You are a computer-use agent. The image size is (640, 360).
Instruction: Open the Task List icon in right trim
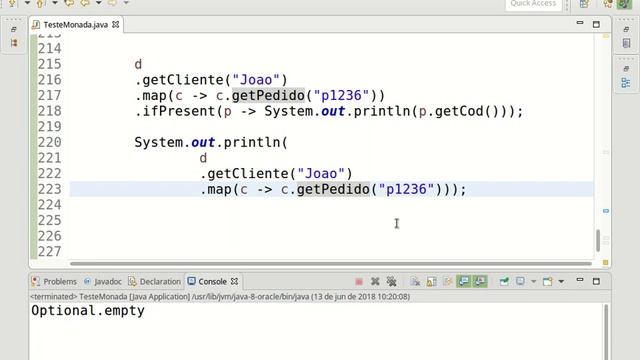626,43
